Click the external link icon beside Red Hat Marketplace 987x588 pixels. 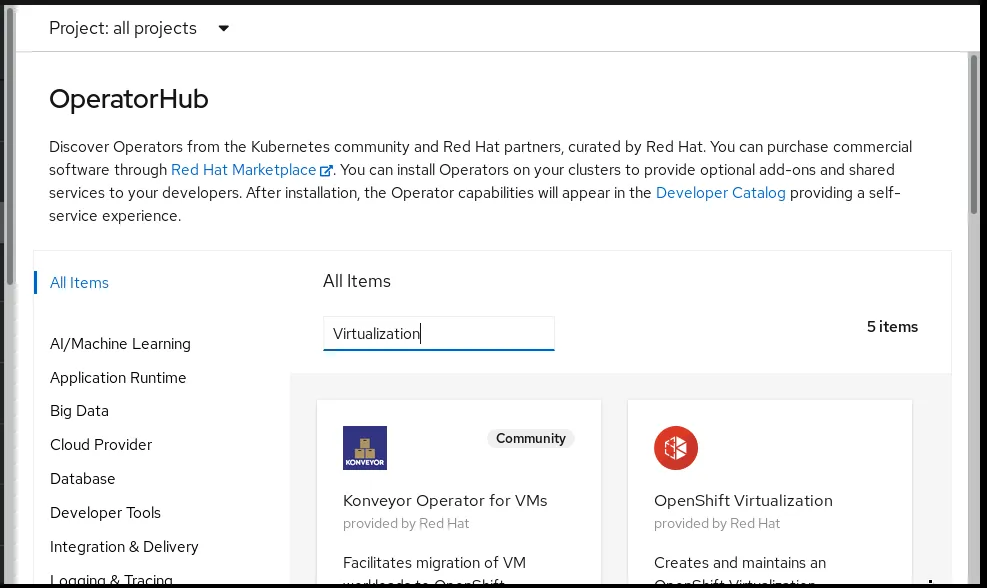(x=326, y=171)
